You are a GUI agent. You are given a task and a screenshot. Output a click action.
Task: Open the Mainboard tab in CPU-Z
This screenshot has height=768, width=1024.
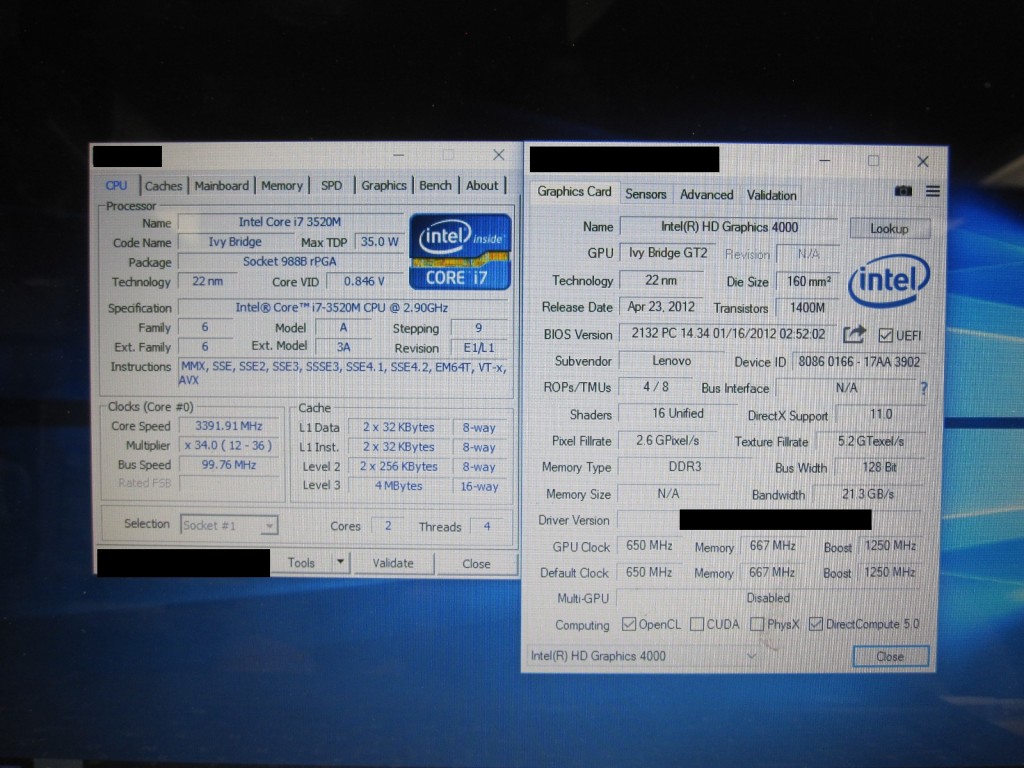[221, 185]
